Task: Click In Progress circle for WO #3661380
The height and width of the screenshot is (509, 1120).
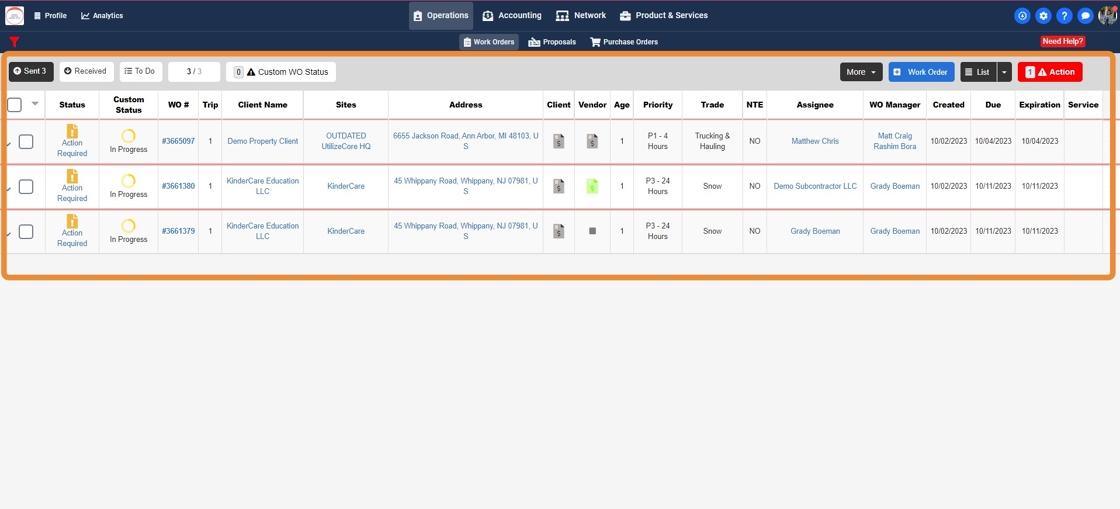Action: [x=129, y=181]
